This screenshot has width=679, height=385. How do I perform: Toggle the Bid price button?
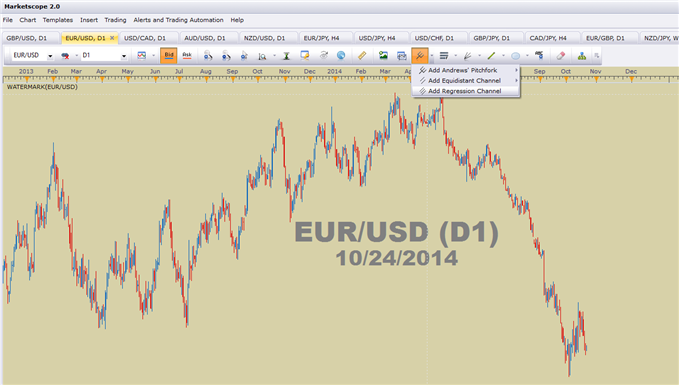click(x=169, y=55)
